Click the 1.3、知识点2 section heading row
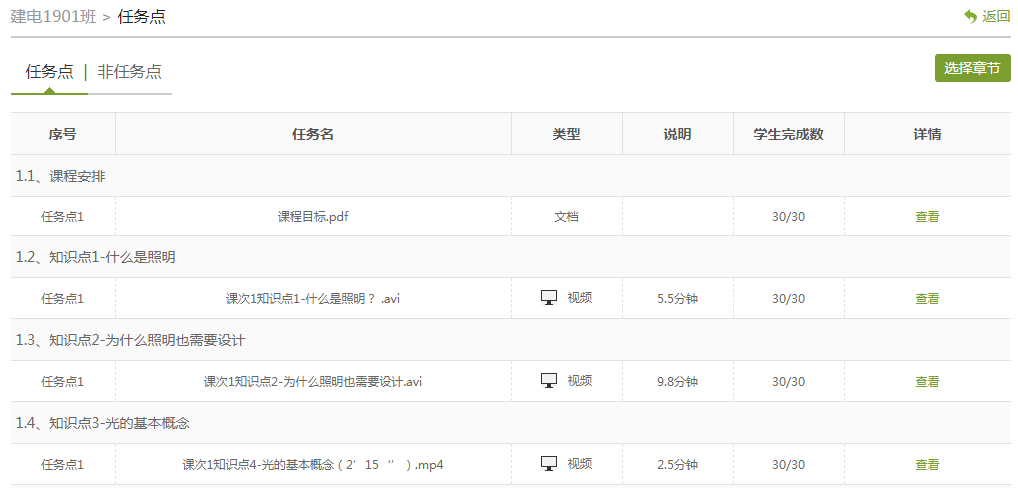The image size is (1018, 488). pyautogui.click(x=130, y=340)
